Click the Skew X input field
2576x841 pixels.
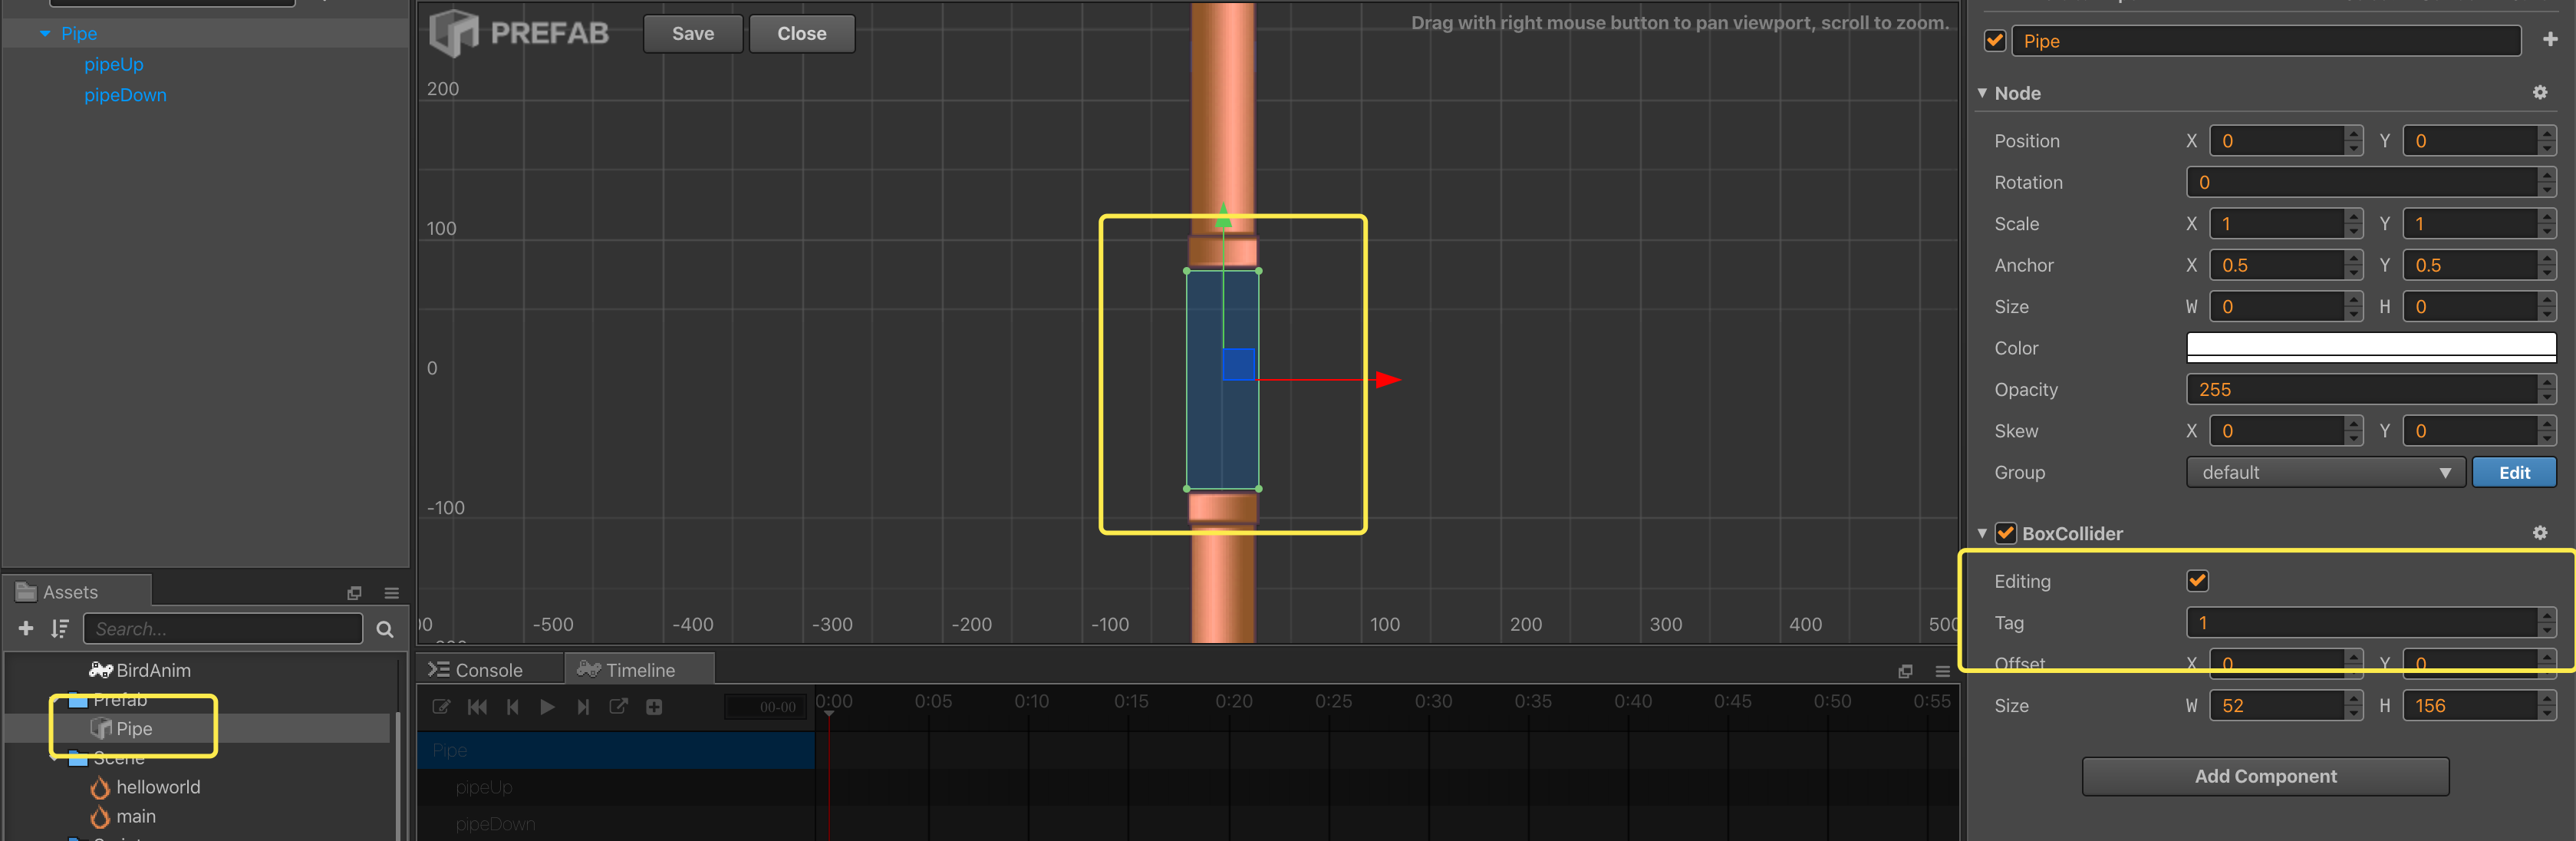click(2277, 430)
